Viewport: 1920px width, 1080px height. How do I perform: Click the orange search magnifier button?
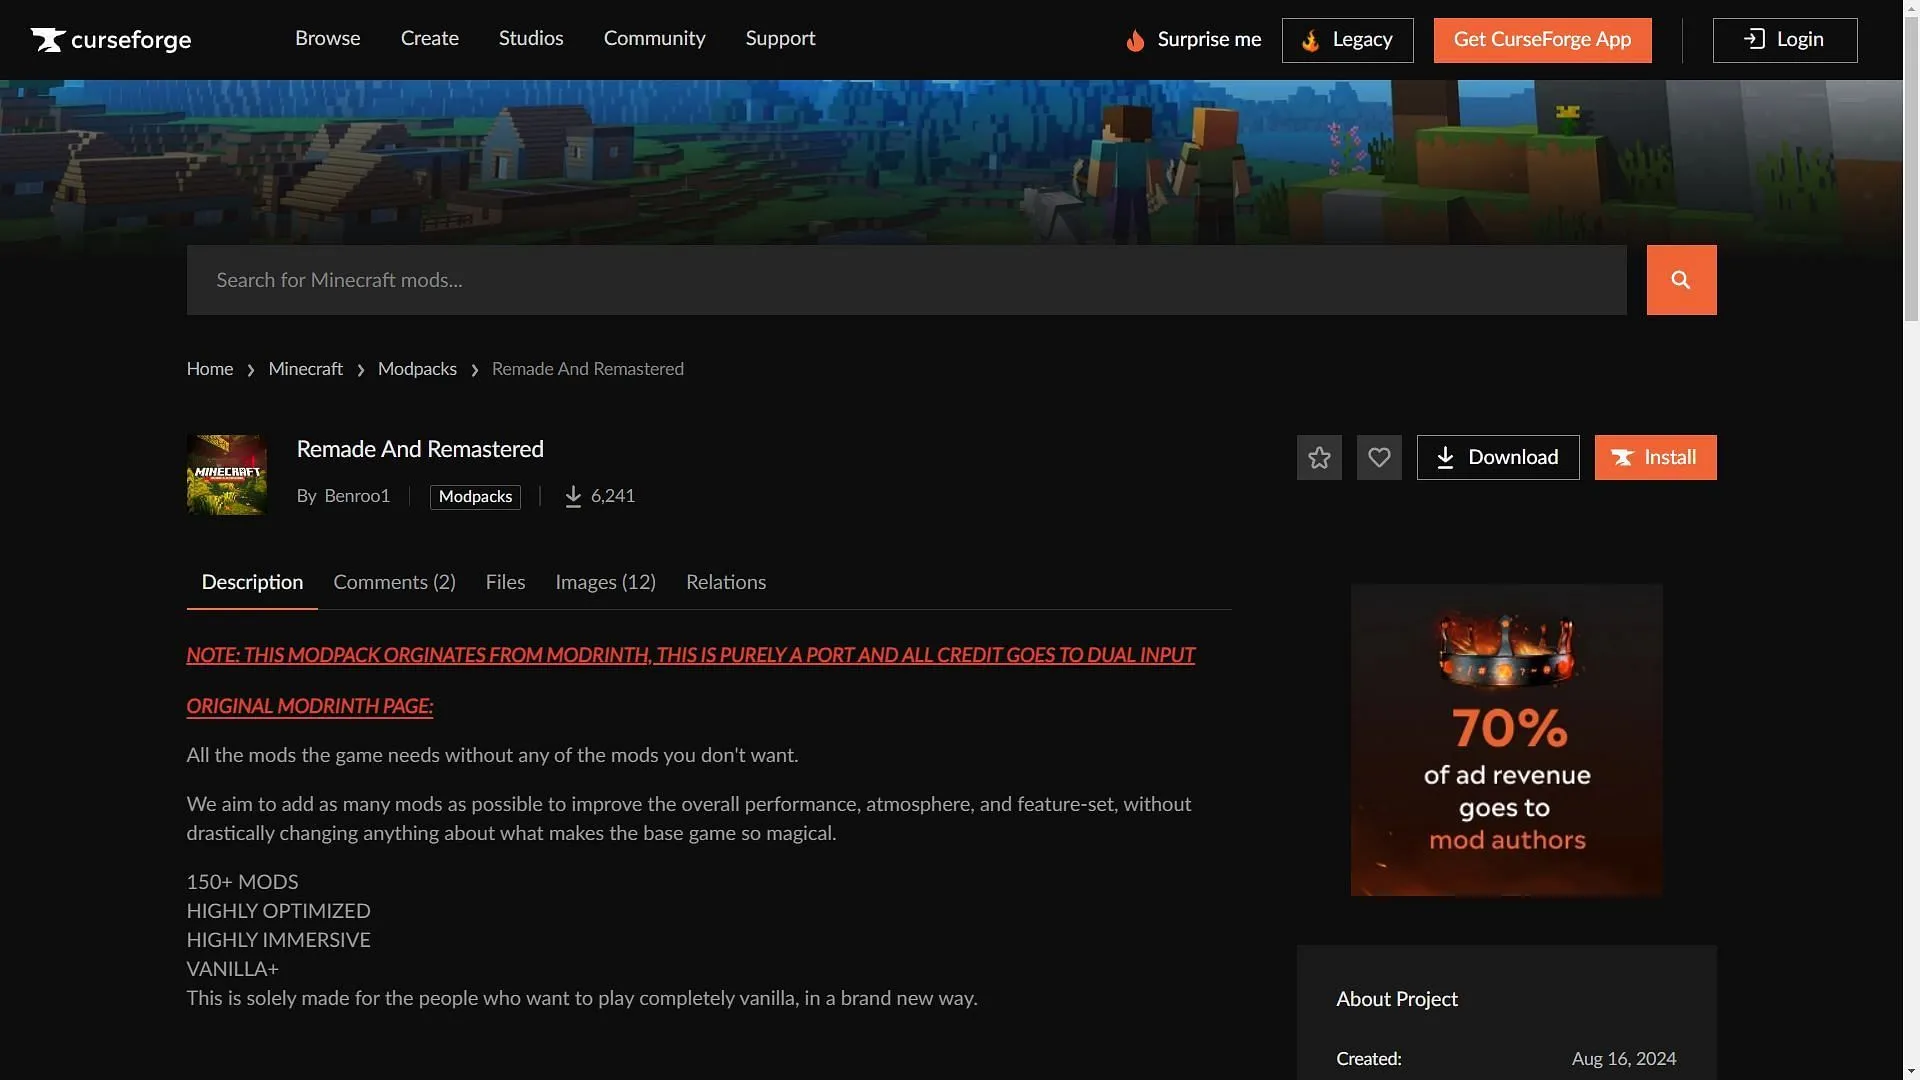pos(1681,280)
